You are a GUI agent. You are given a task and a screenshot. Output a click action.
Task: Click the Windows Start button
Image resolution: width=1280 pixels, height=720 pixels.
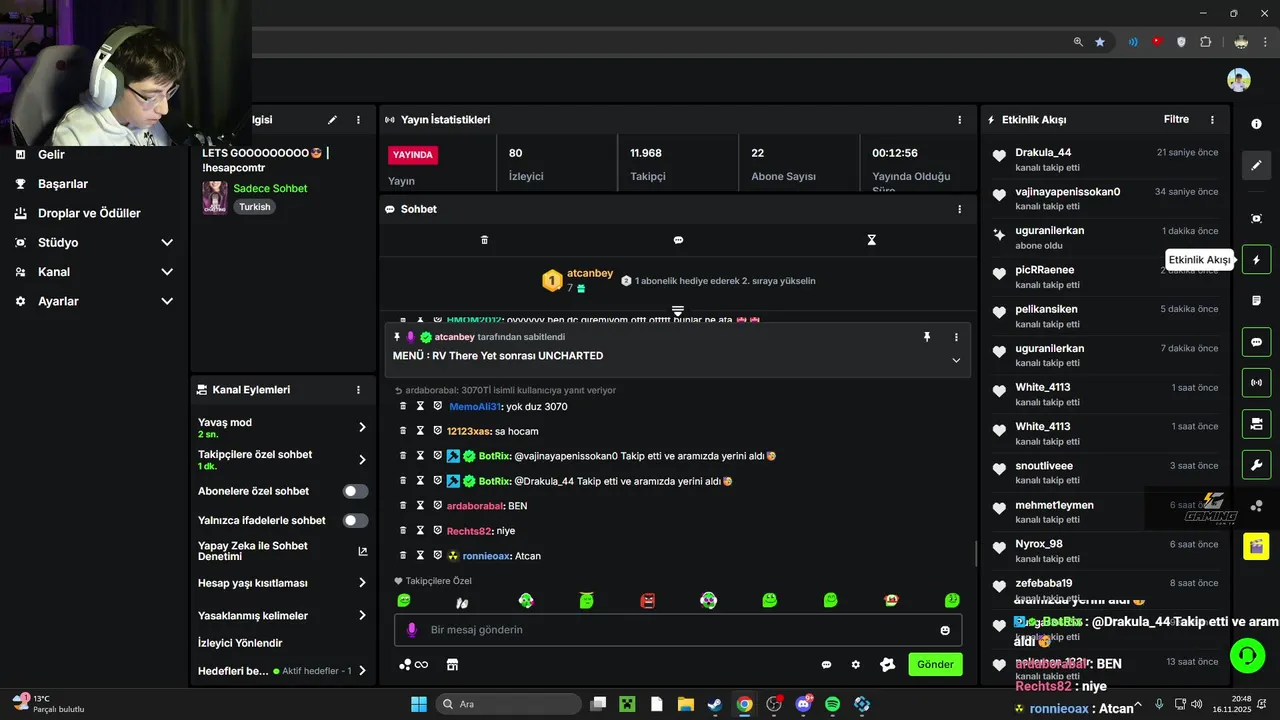[419, 704]
